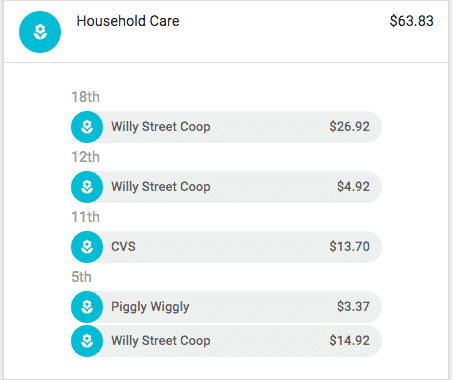Image resolution: width=453 pixels, height=380 pixels.
Task: Collapse the Household Care category header
Action: [x=226, y=32]
